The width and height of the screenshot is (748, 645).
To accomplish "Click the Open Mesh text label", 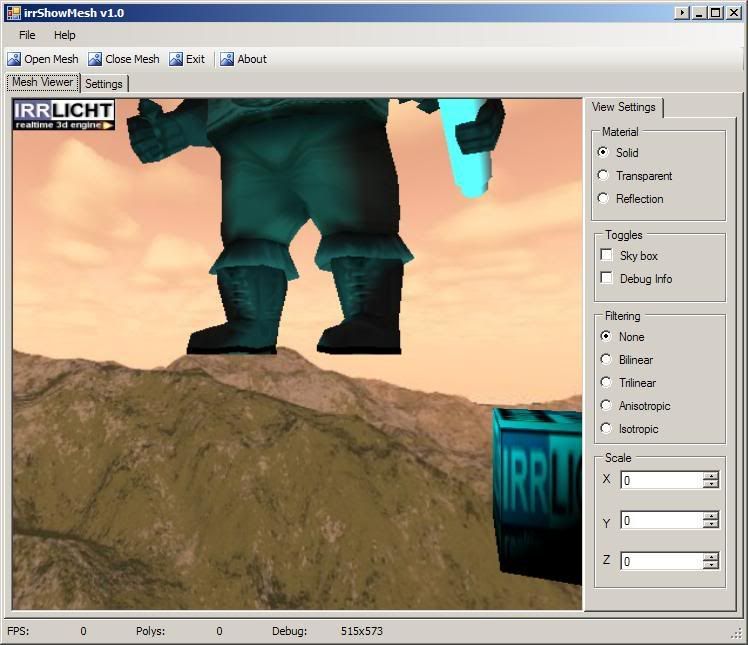I will pyautogui.click(x=52, y=59).
